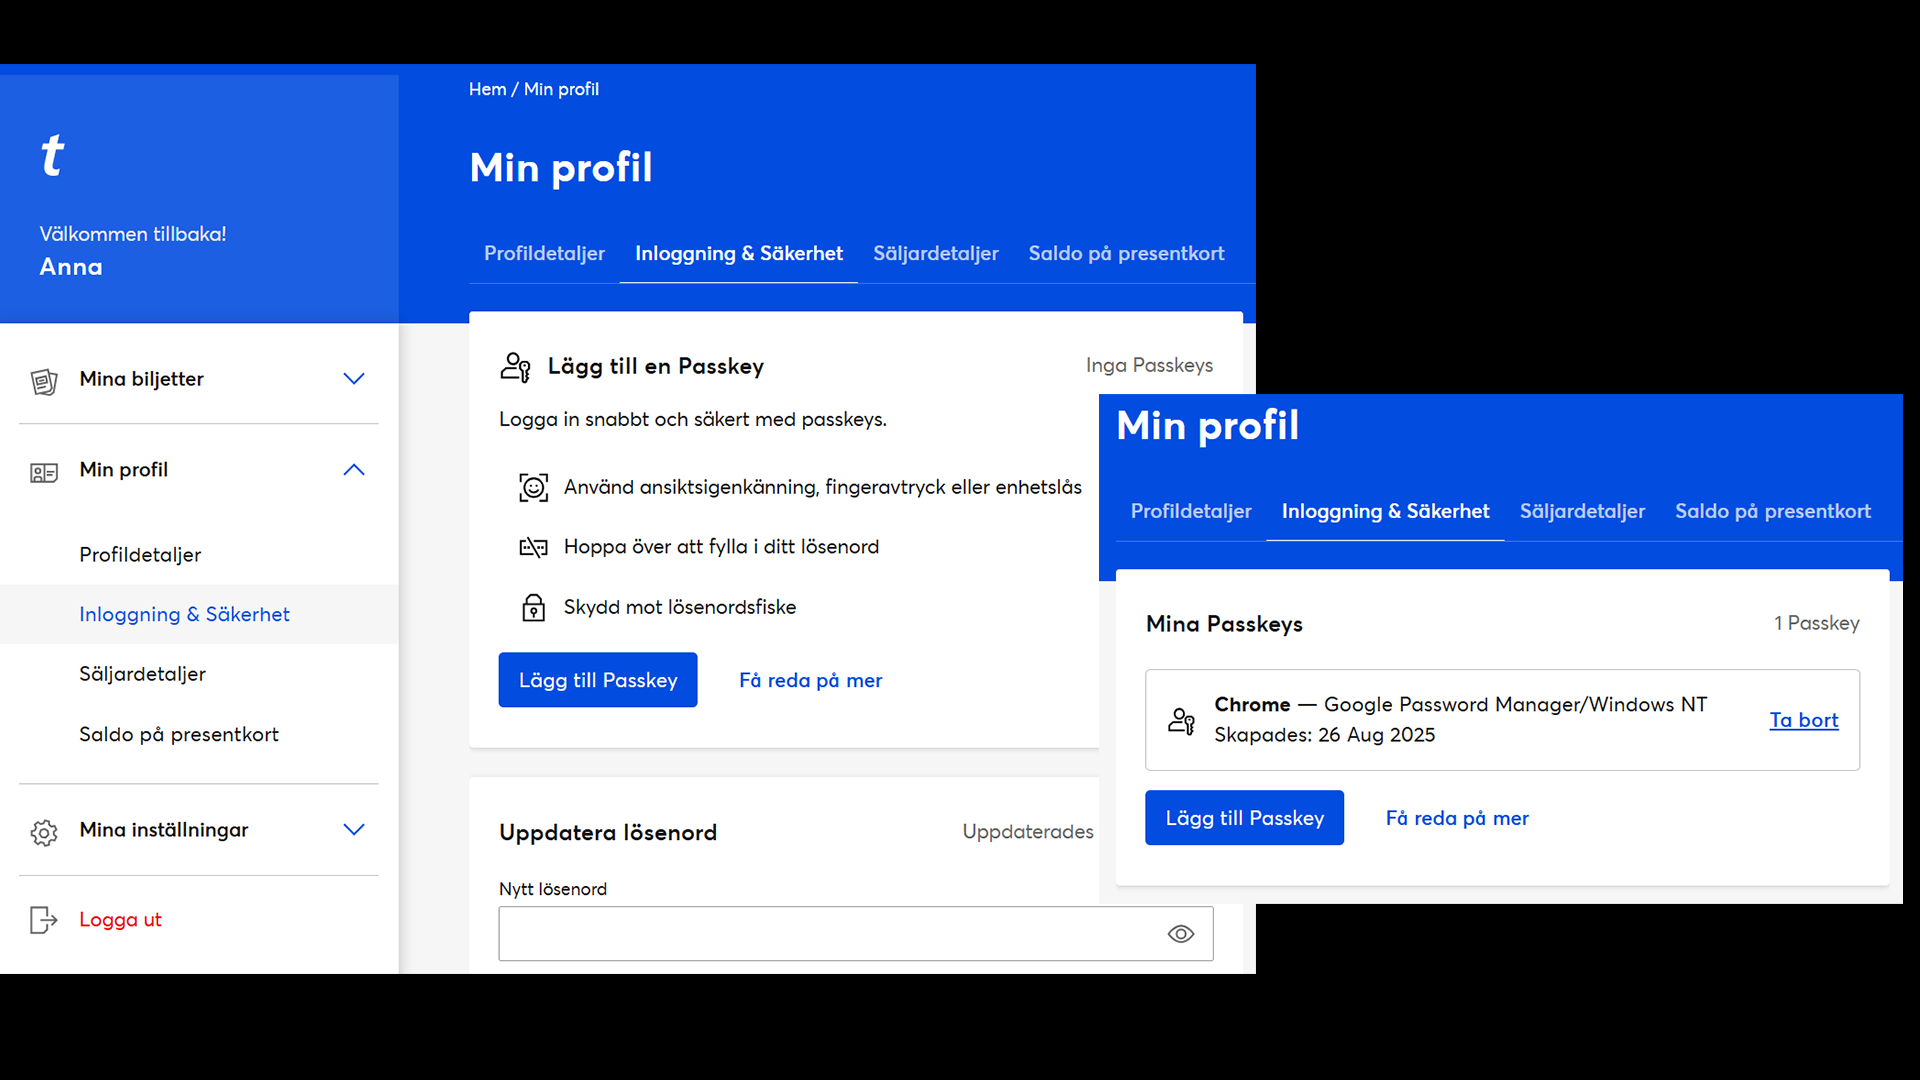Click the Nytt lösenord input field
The image size is (1920, 1080).
click(x=830, y=934)
